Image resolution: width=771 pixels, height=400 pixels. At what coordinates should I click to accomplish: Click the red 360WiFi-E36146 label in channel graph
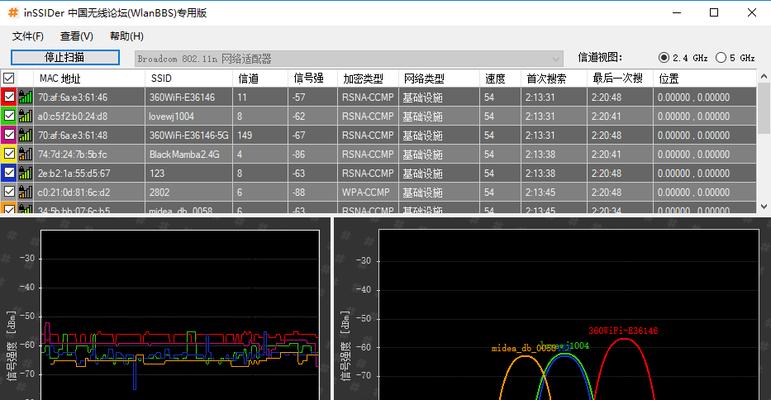point(623,331)
